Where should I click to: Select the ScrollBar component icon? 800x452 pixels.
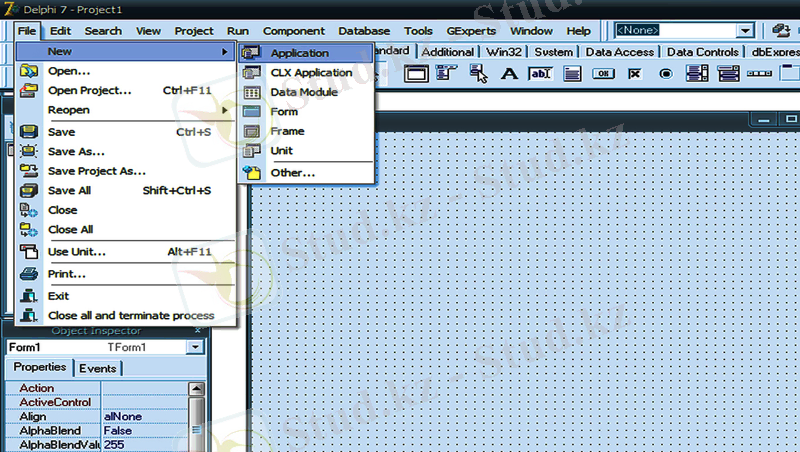pos(759,73)
